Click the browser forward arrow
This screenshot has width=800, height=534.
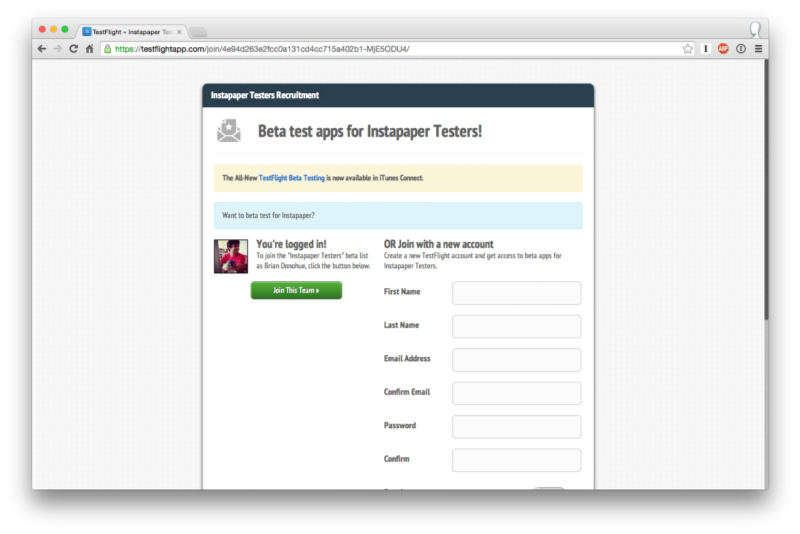coord(58,49)
